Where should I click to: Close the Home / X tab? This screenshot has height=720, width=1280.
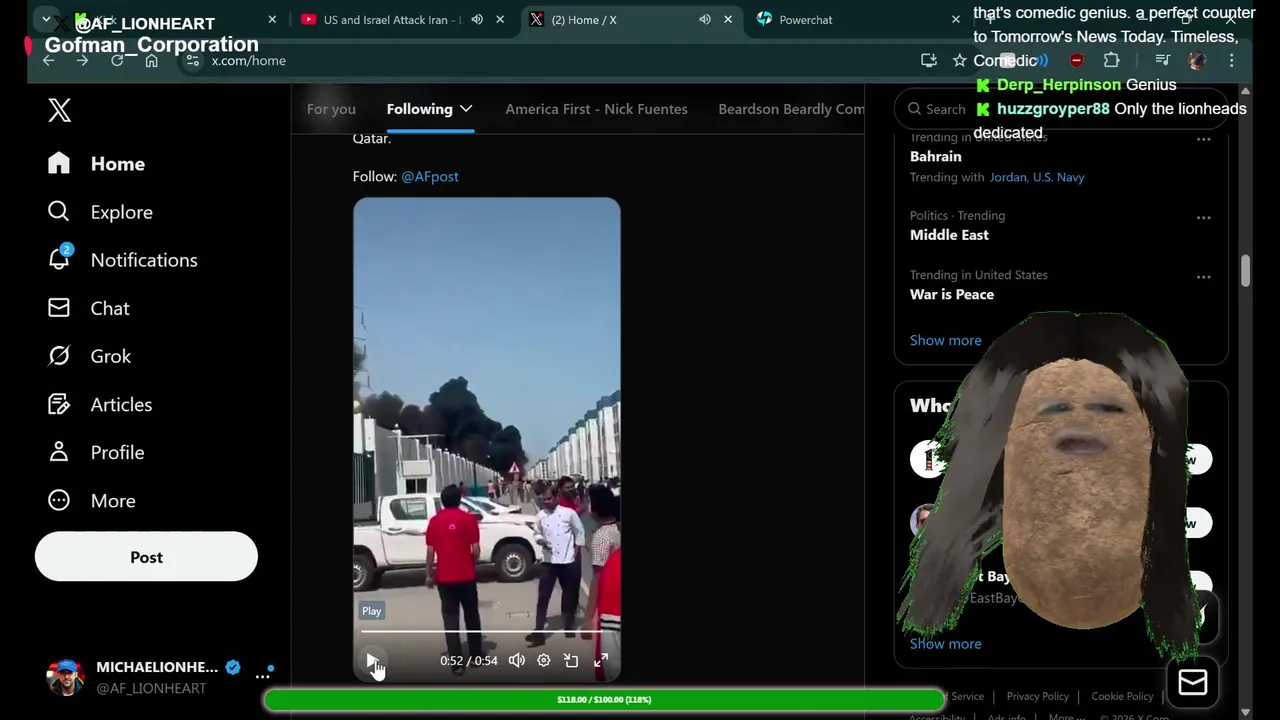click(728, 20)
